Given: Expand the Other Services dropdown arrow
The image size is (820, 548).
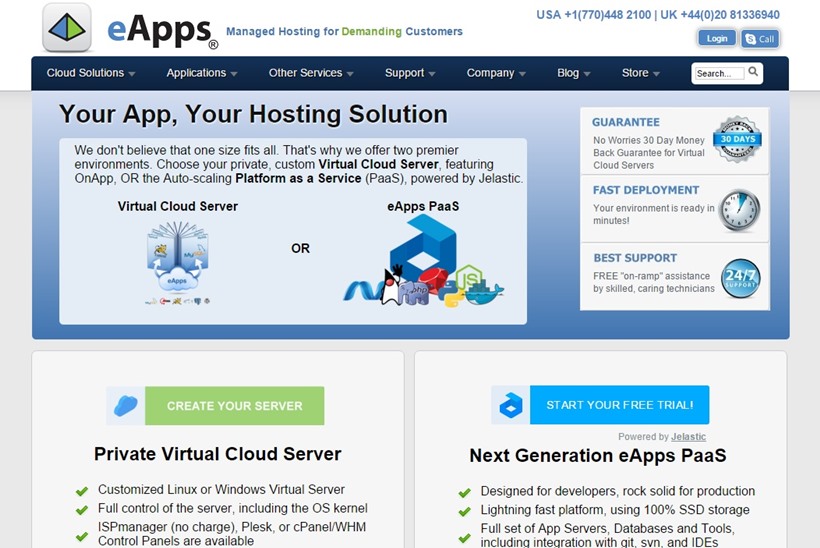Looking at the screenshot, I should point(350,74).
